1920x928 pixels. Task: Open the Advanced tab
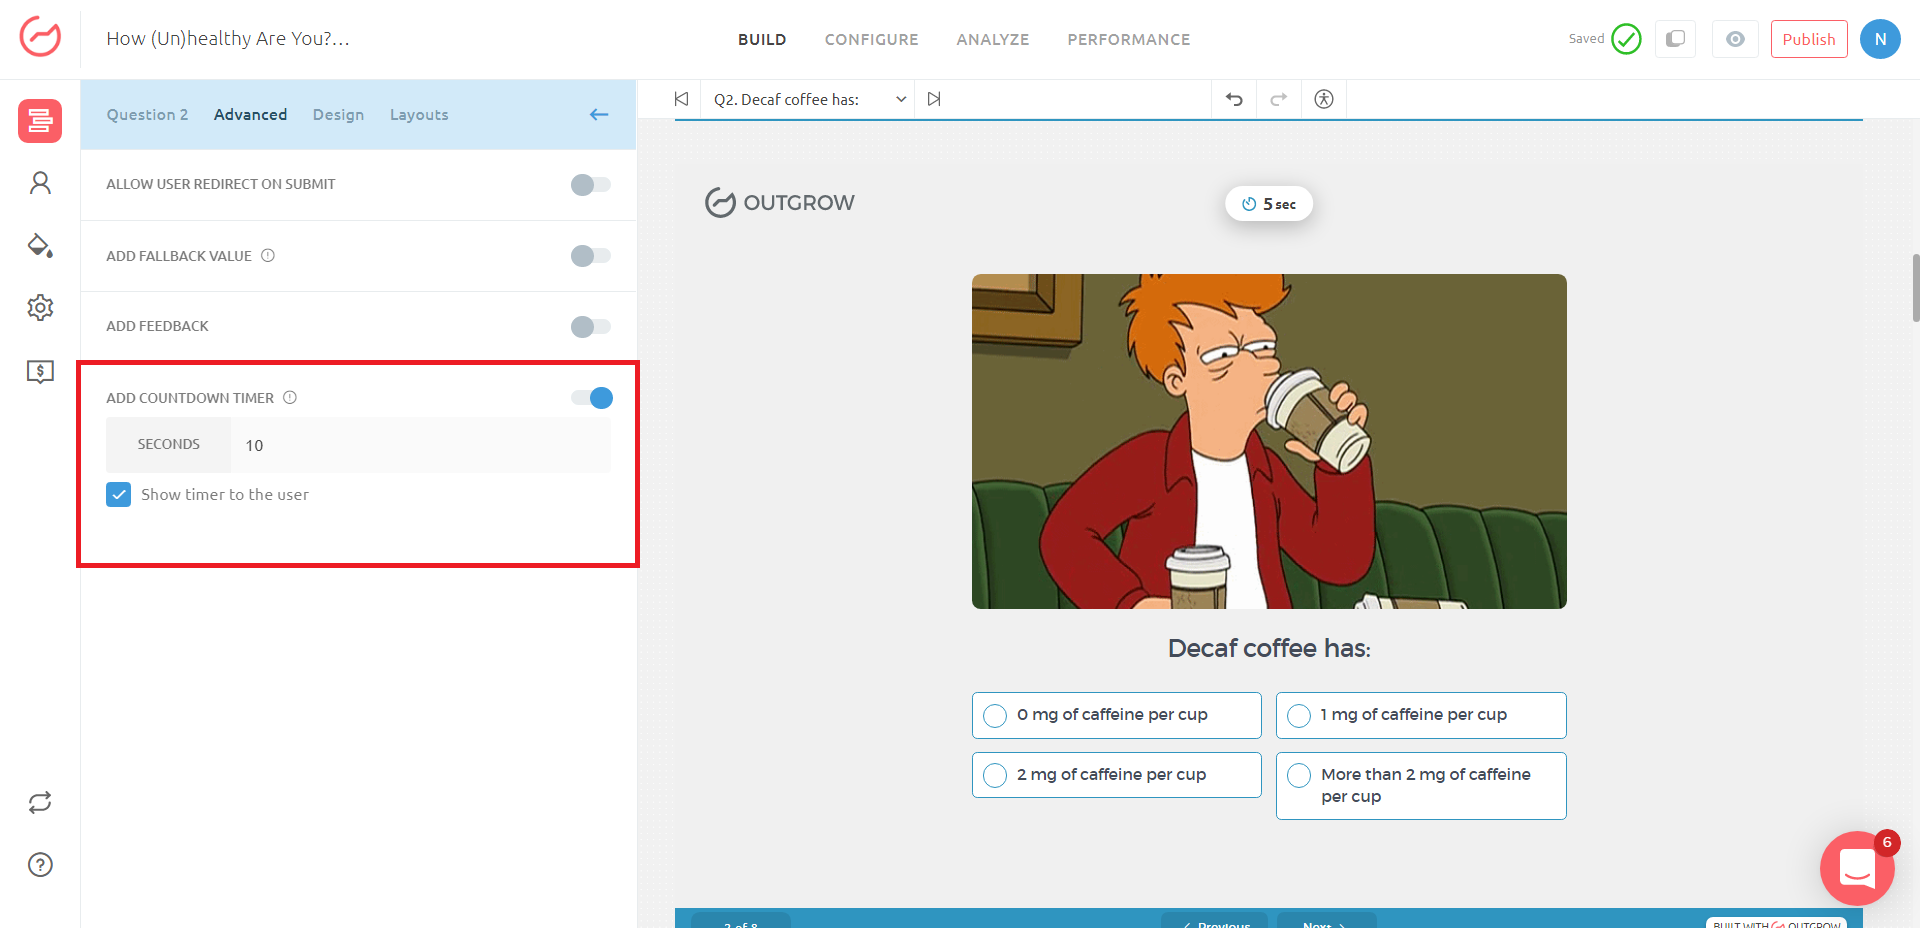[250, 115]
